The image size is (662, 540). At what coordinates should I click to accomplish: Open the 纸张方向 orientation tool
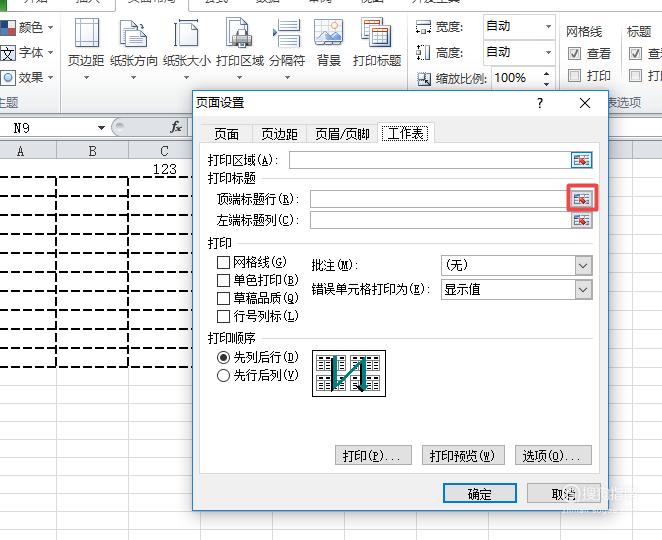133,49
